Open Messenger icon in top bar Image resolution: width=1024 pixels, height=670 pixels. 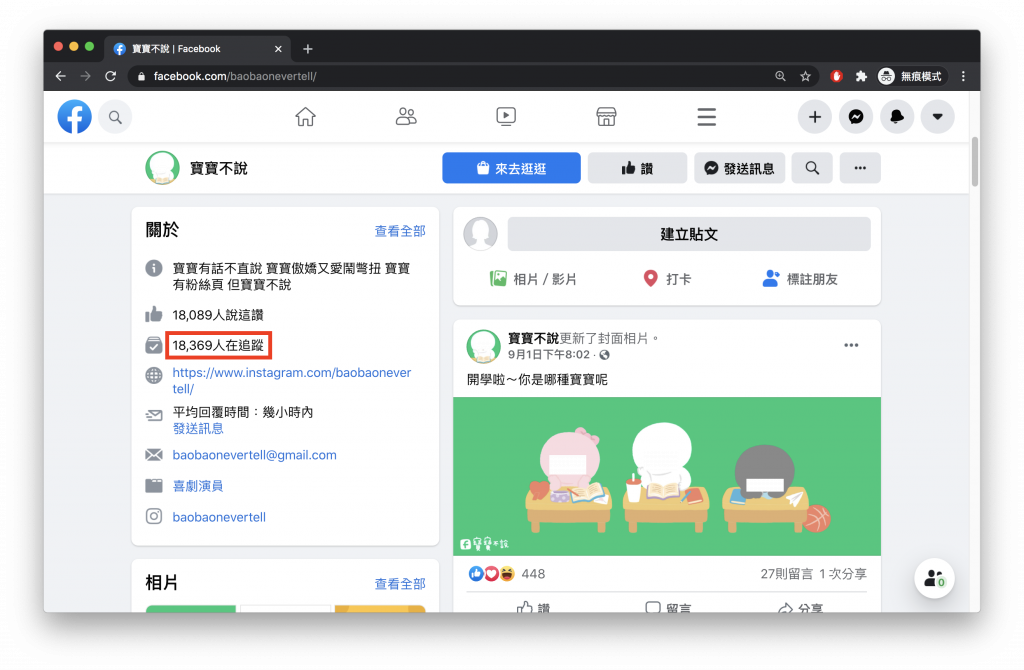856,117
